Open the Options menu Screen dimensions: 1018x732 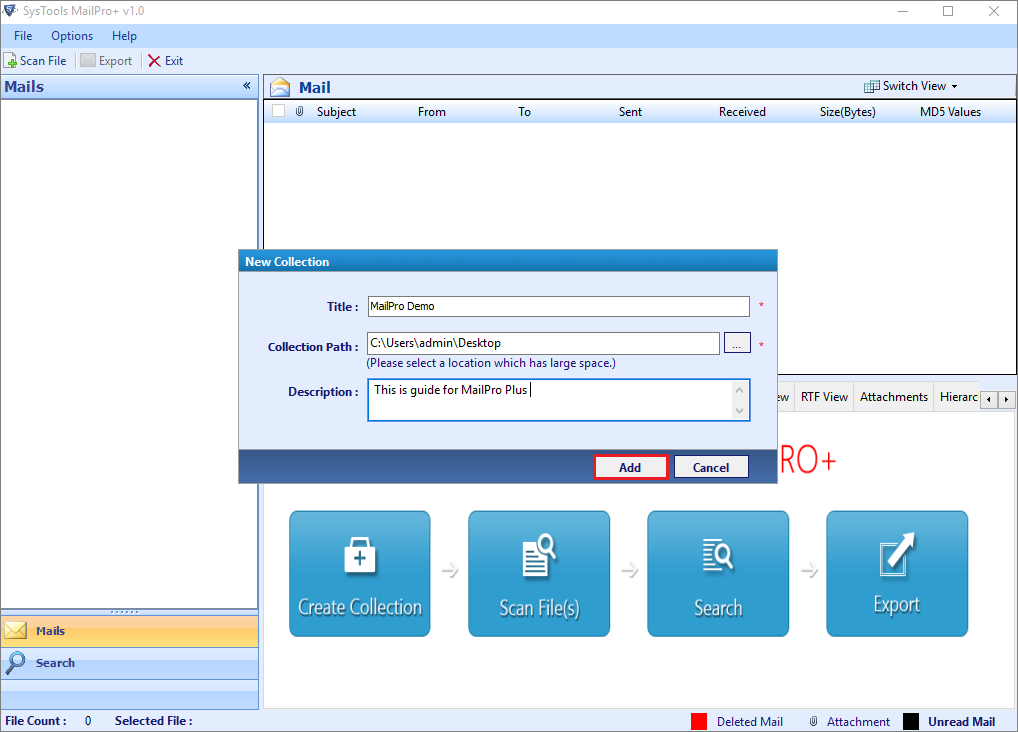(71, 35)
